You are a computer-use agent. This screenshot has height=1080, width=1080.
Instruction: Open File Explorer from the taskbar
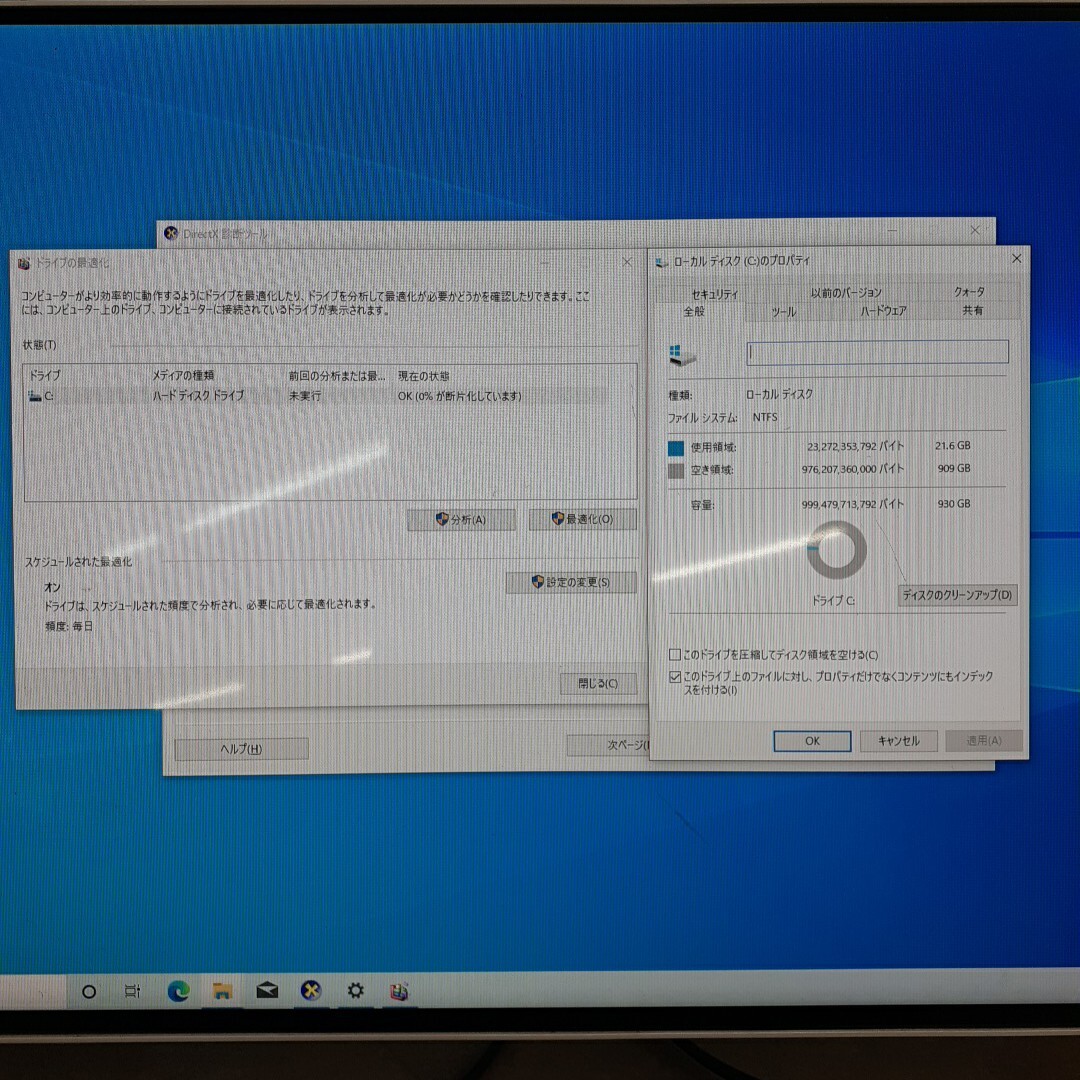222,990
